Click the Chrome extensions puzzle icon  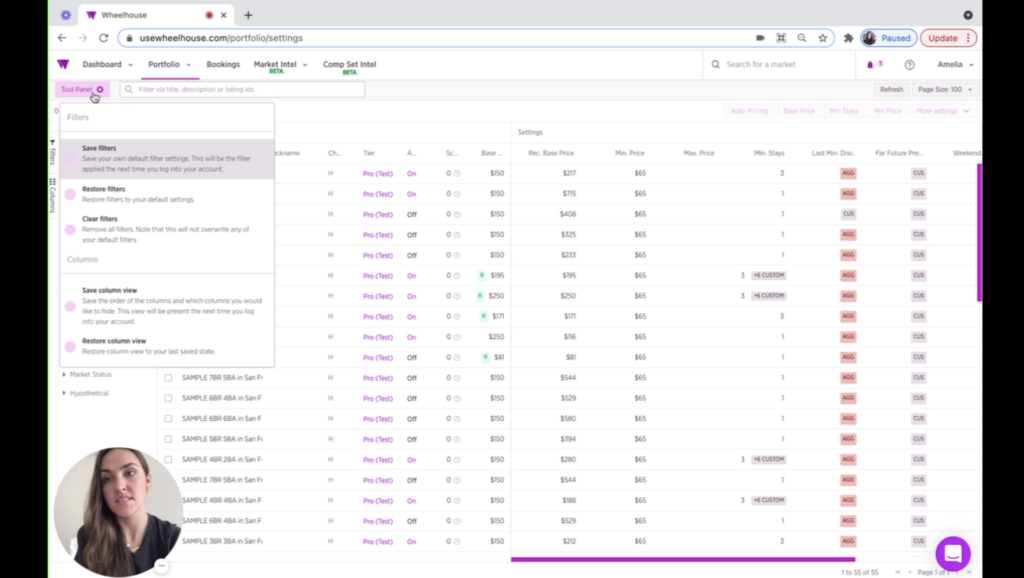pyautogui.click(x=848, y=38)
